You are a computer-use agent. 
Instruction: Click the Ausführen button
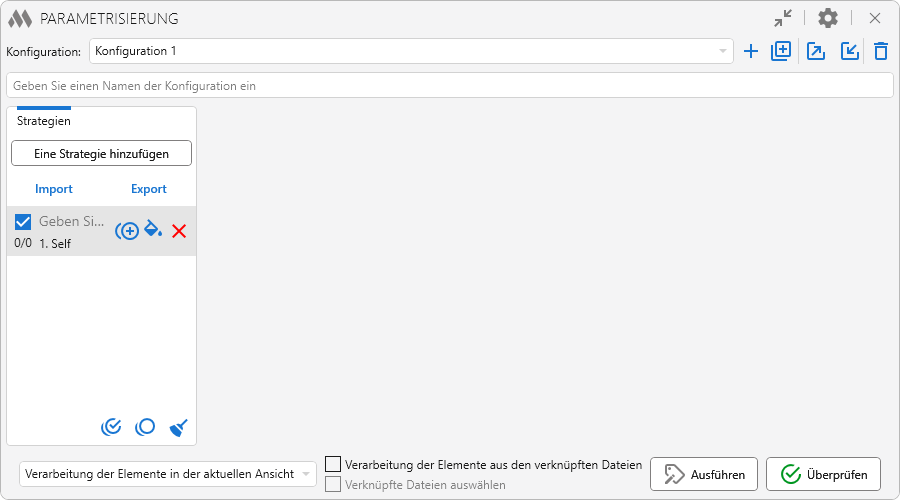704,474
